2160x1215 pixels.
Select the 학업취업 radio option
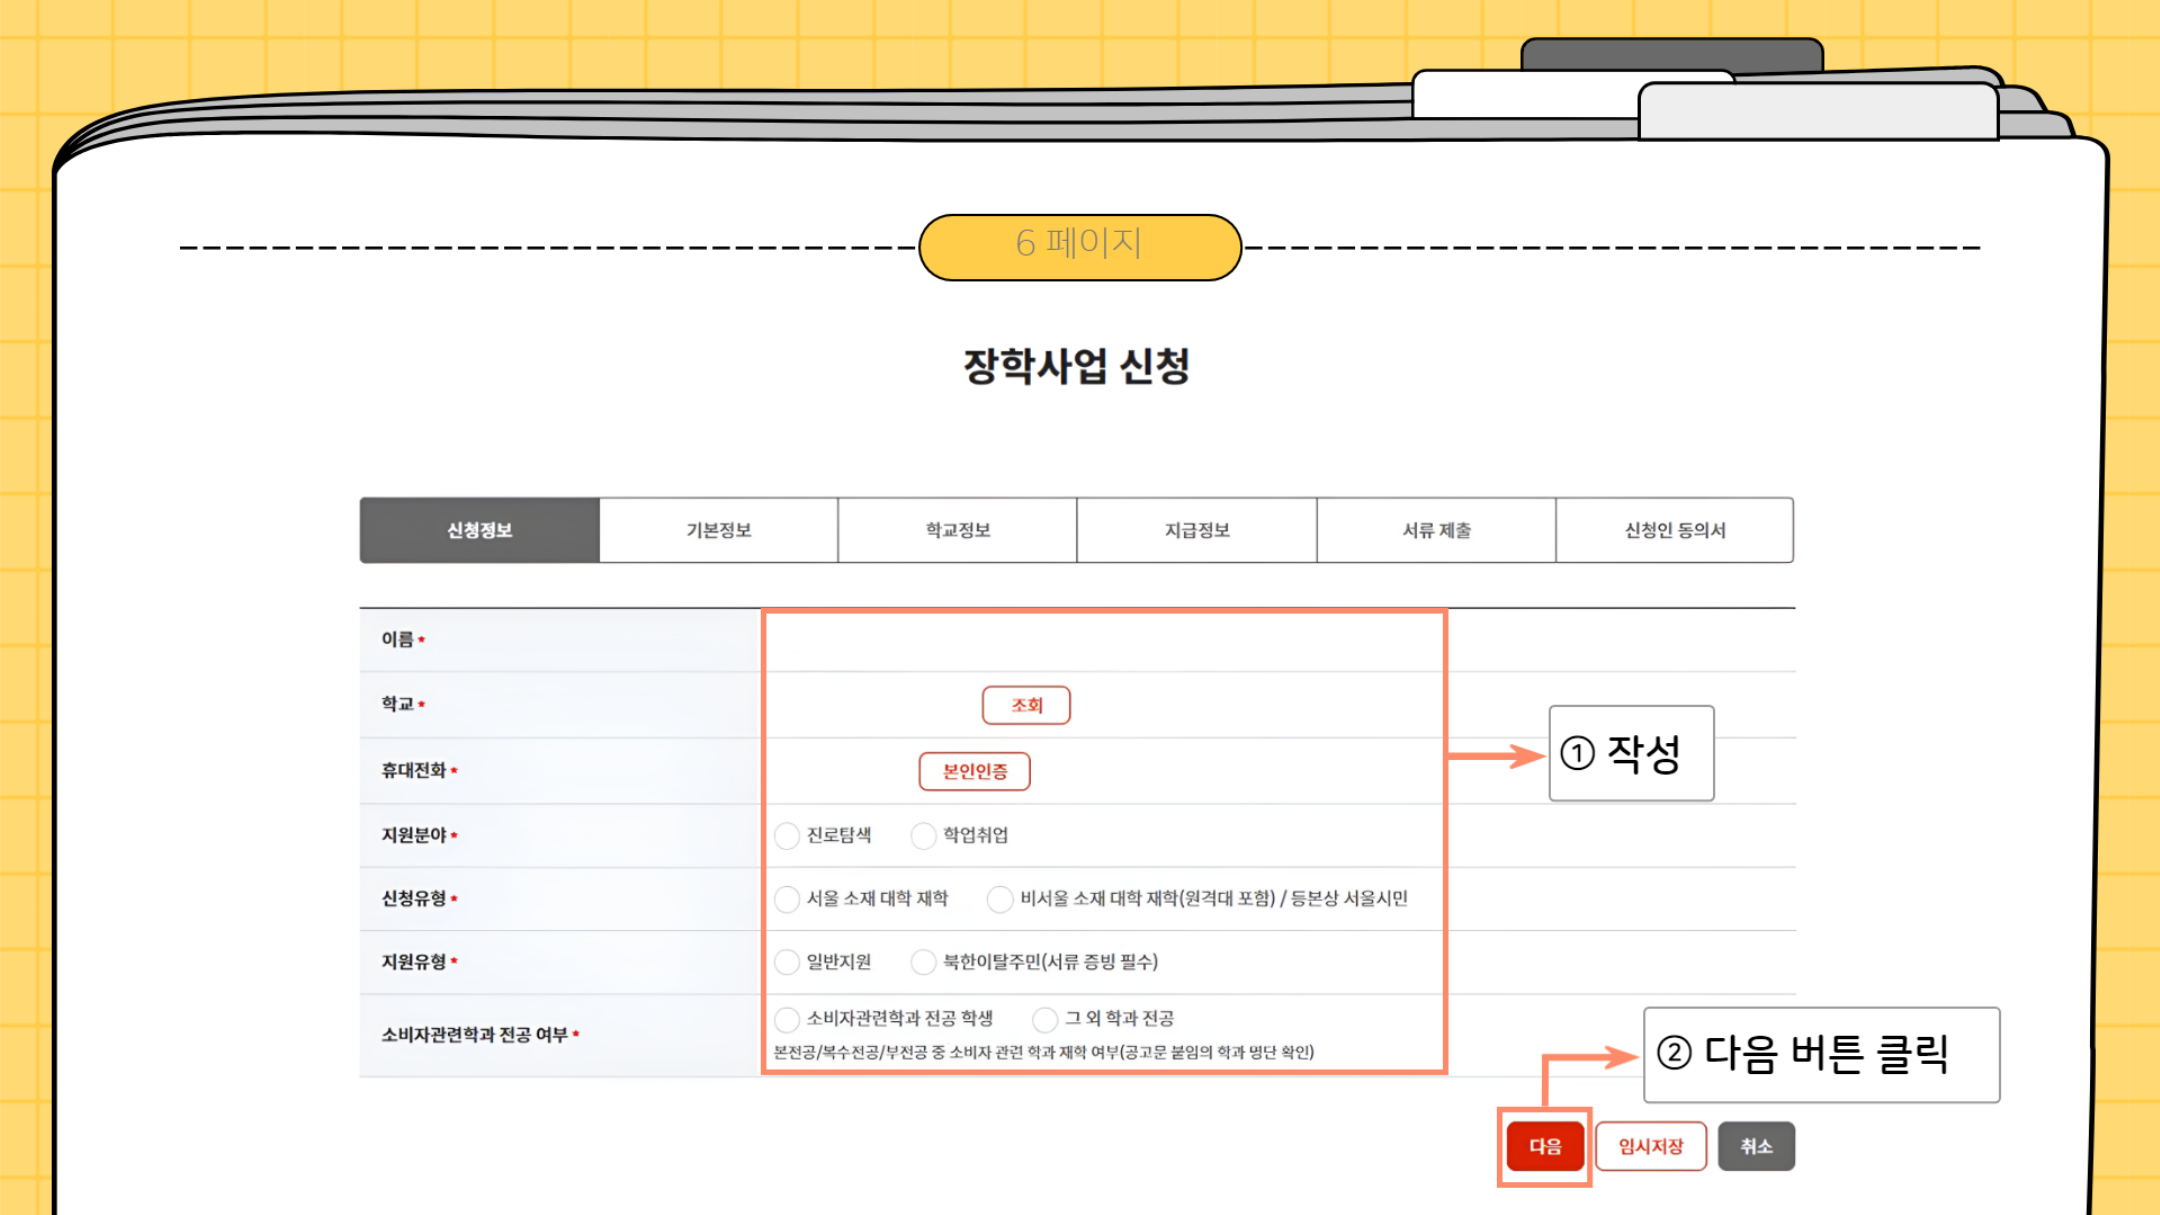tap(923, 836)
